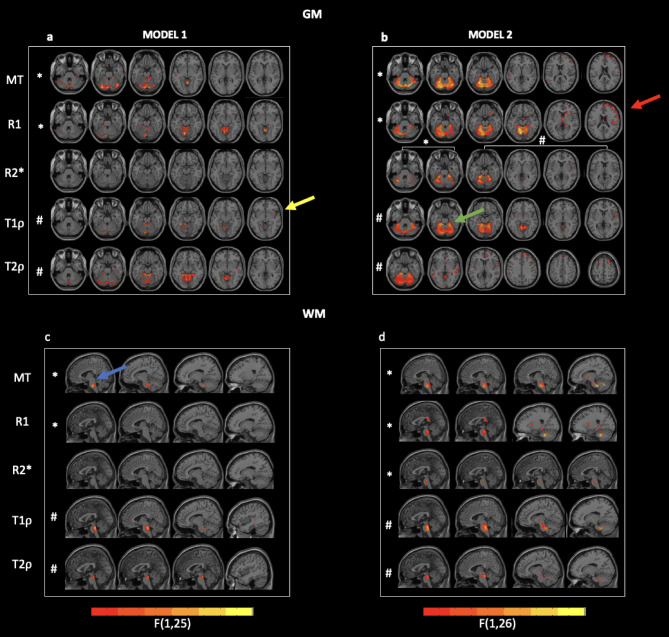Viewport: 669px width, 637px height.
Task: Open the second T1ρ sagittal slice in panel c
Action: pyautogui.click(x=144, y=516)
